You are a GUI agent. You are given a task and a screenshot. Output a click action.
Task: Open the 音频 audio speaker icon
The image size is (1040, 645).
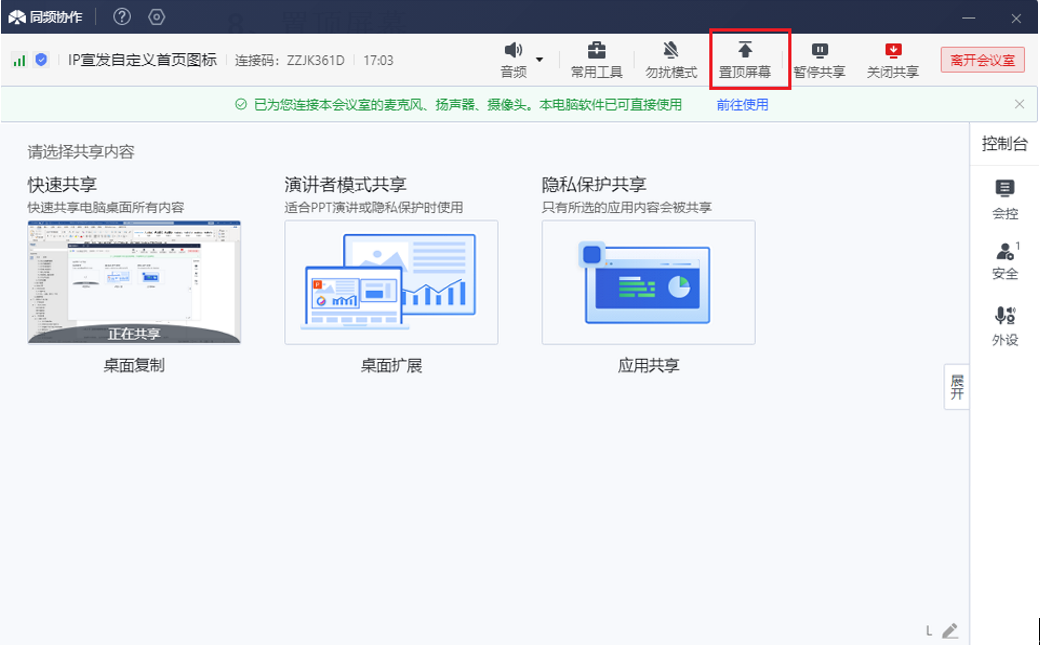pos(513,51)
